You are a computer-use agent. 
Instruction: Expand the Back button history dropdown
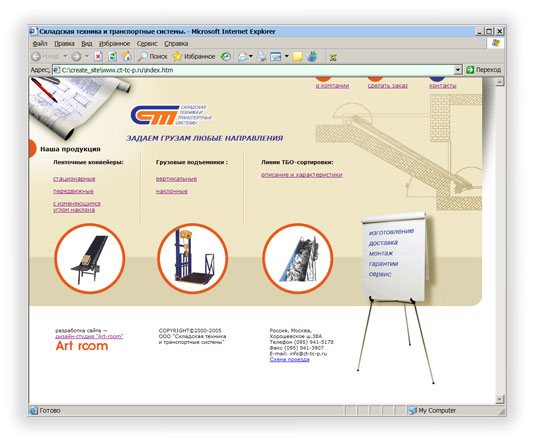pos(65,56)
